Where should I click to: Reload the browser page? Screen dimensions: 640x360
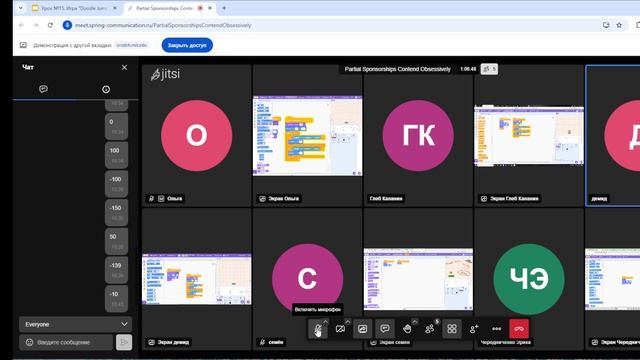coord(50,25)
